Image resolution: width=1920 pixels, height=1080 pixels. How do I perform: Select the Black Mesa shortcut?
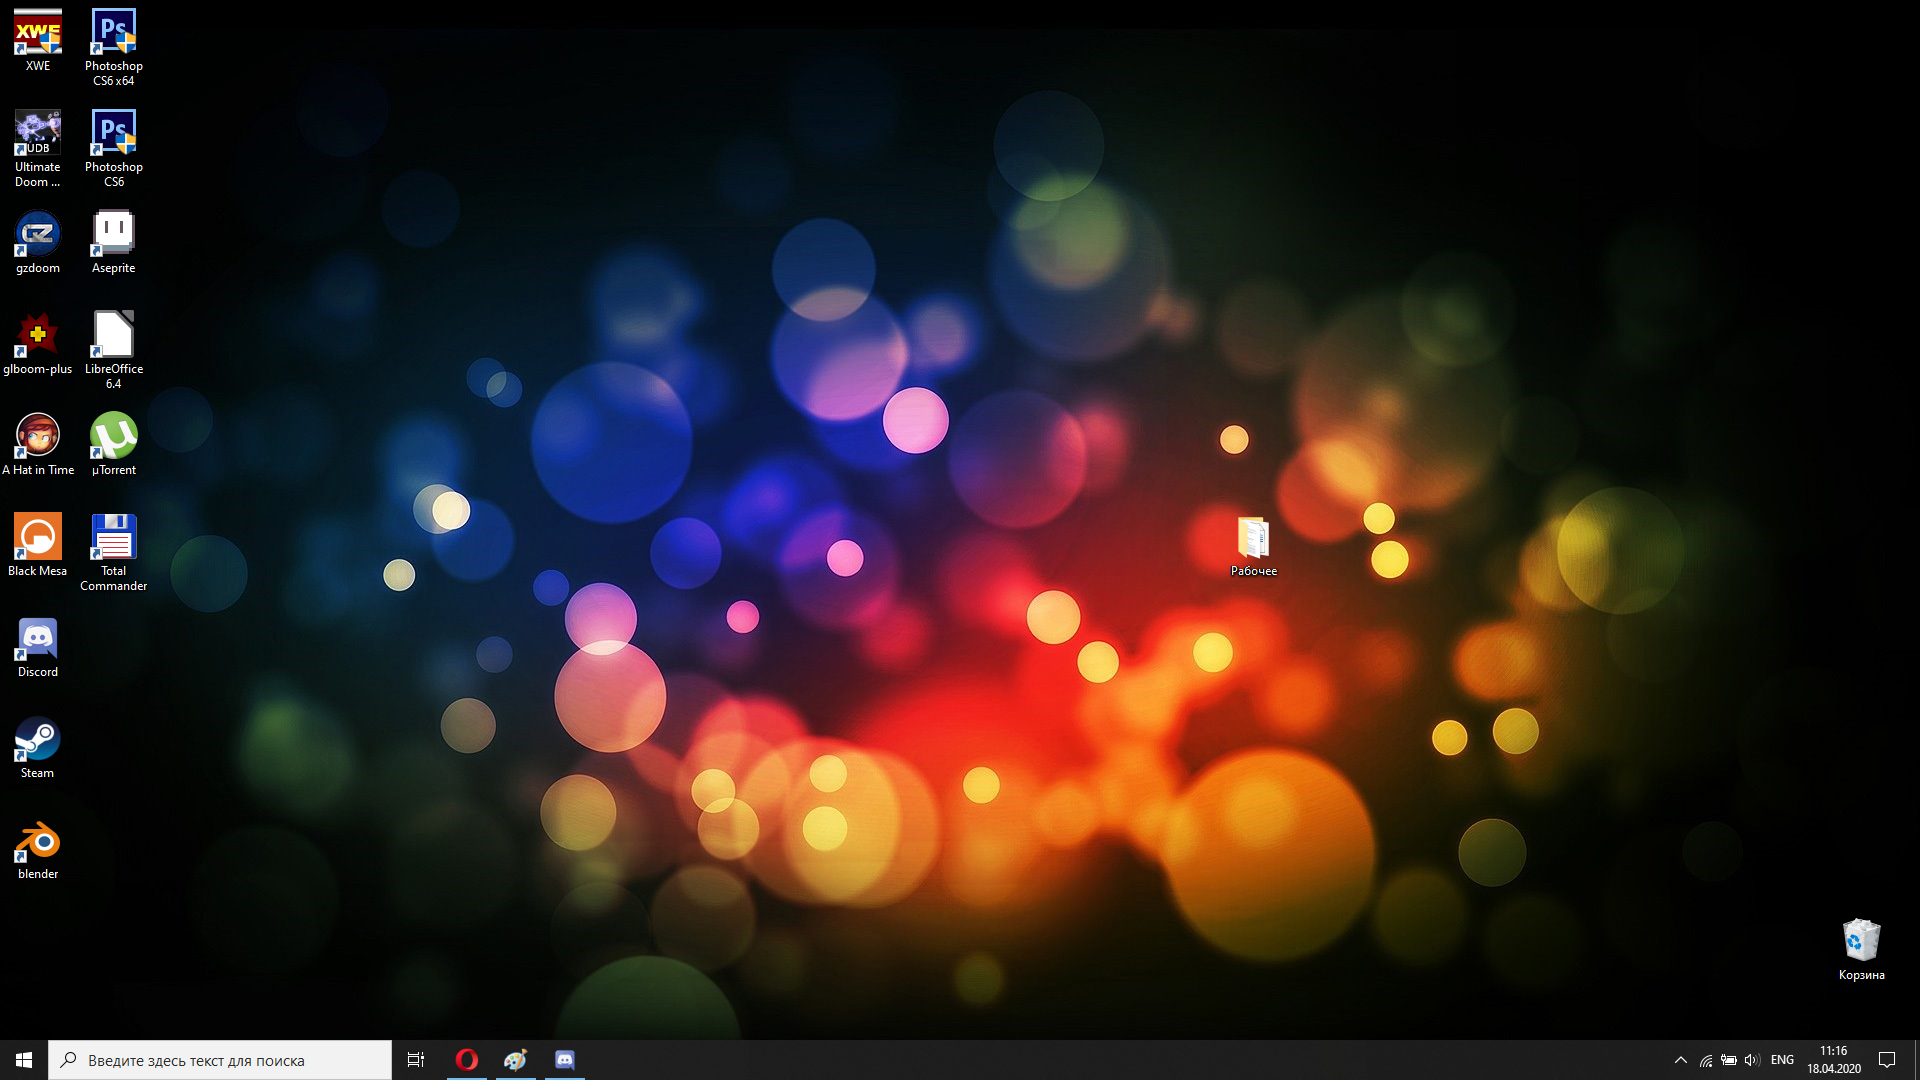click(38, 545)
